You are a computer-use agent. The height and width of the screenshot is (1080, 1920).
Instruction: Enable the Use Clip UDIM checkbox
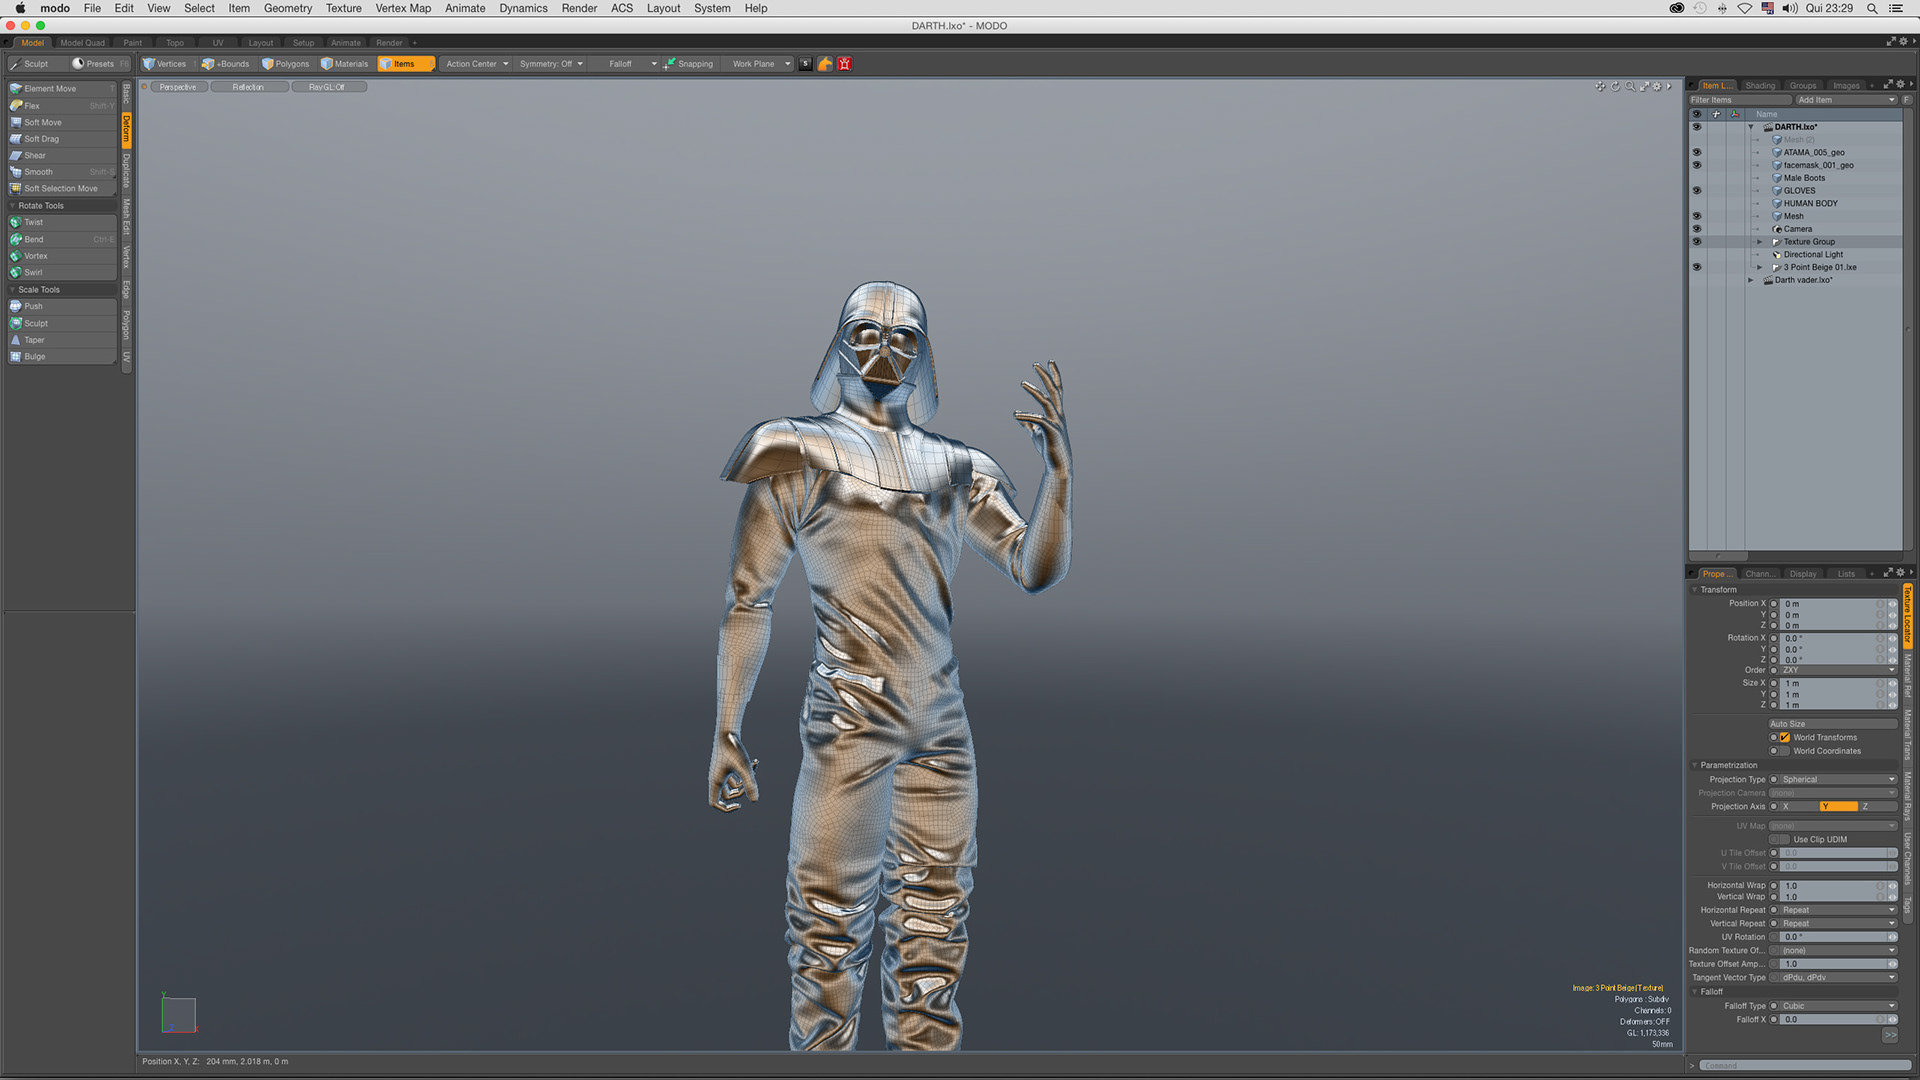click(1785, 840)
